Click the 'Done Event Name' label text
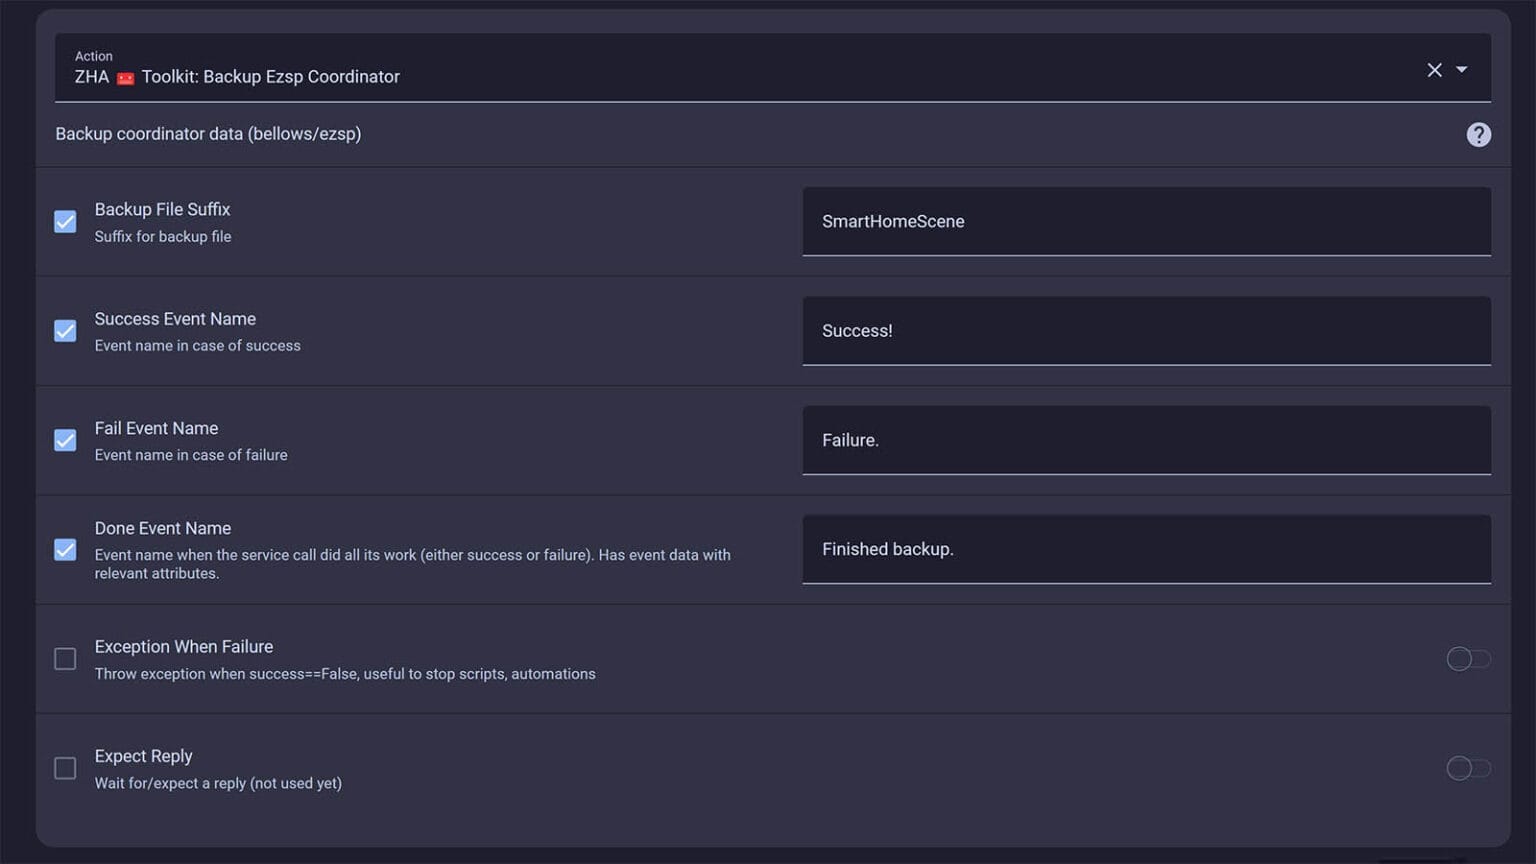 [163, 528]
